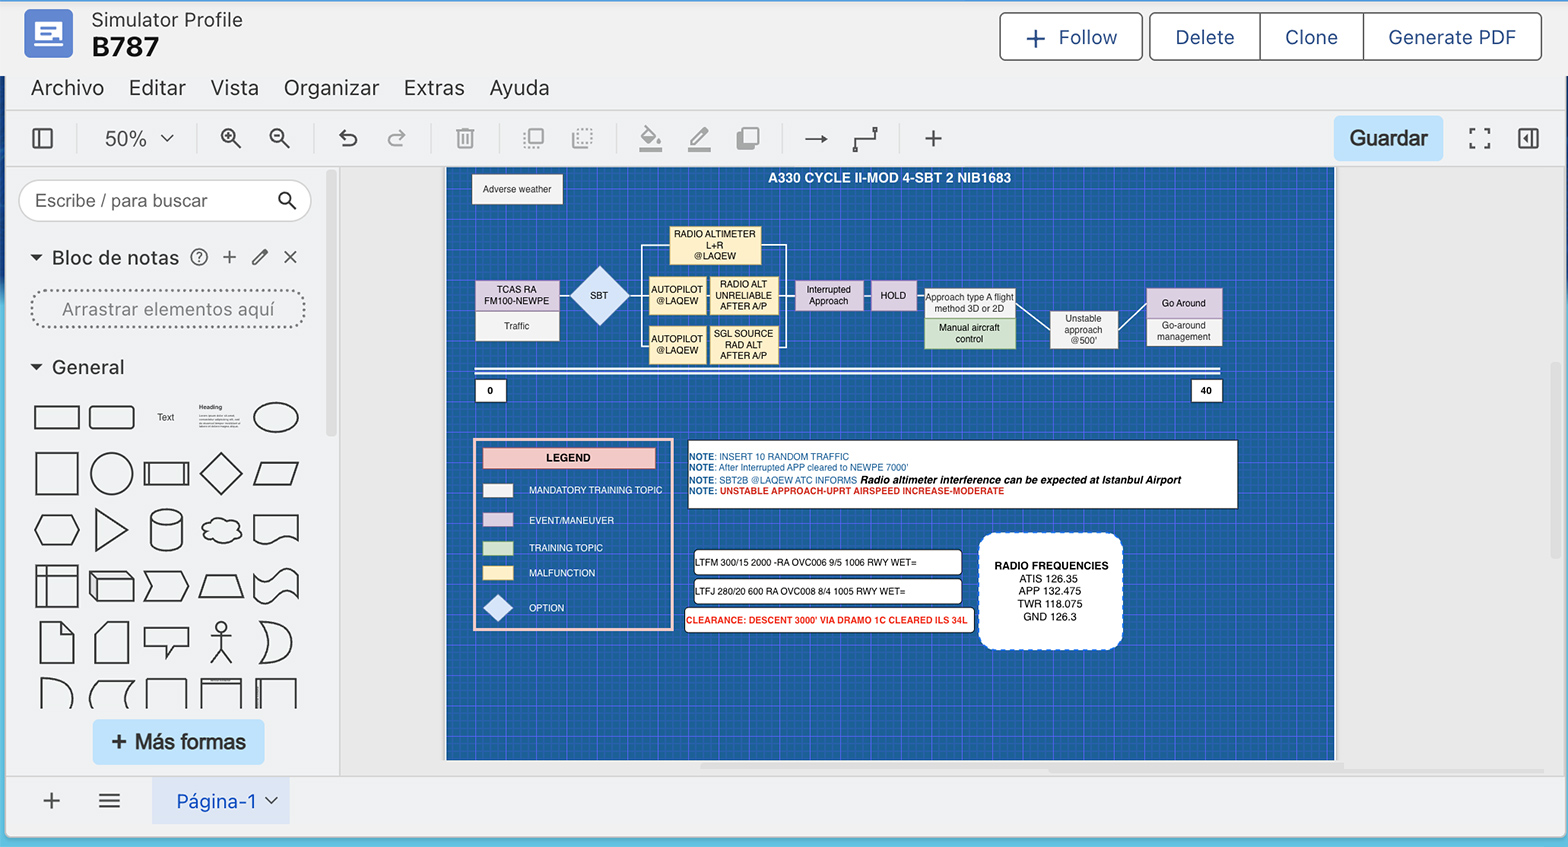Collapse the Bloc de notas section
Image resolution: width=1568 pixels, height=847 pixels.
[x=37, y=258]
